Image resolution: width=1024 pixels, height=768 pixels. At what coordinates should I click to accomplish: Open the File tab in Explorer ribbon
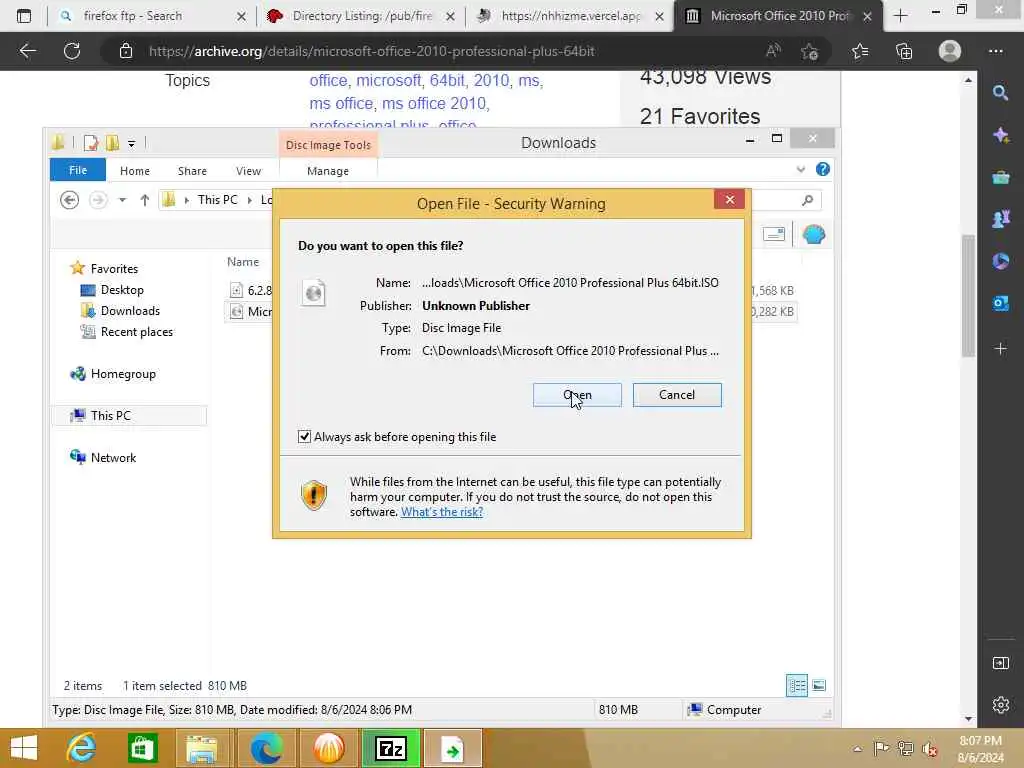[x=78, y=170]
